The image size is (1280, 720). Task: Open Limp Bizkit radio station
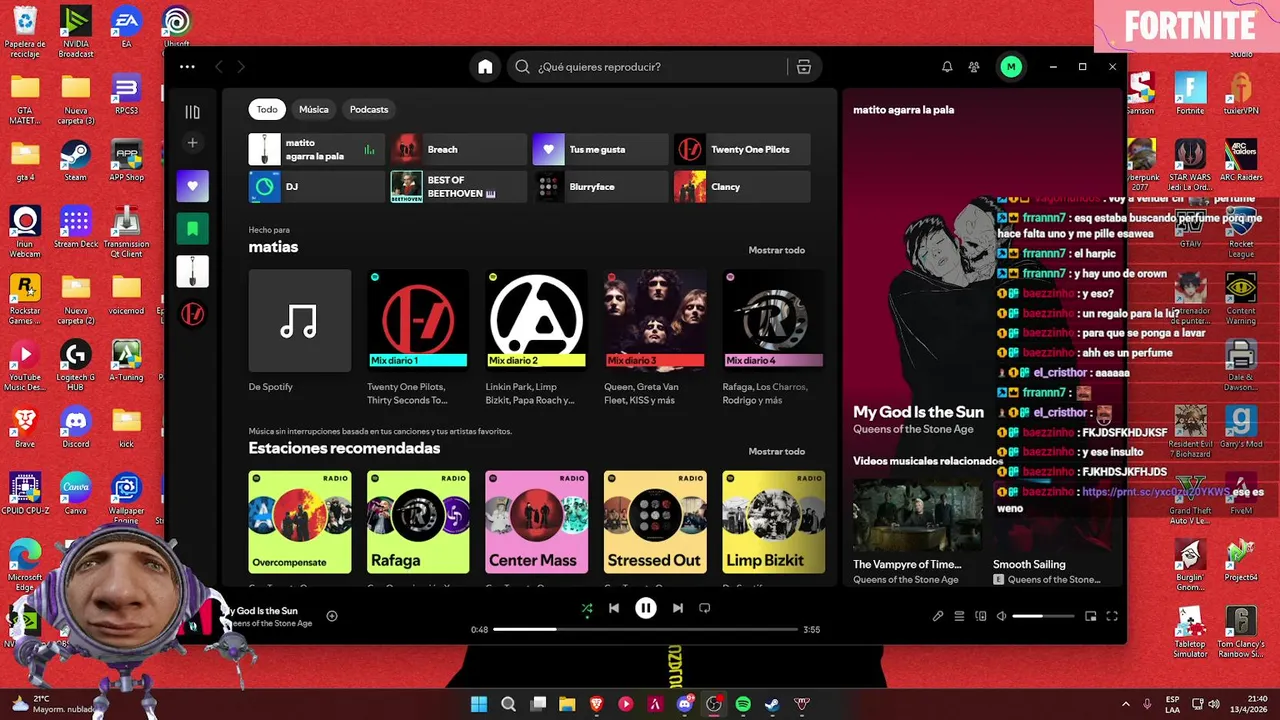coord(774,522)
